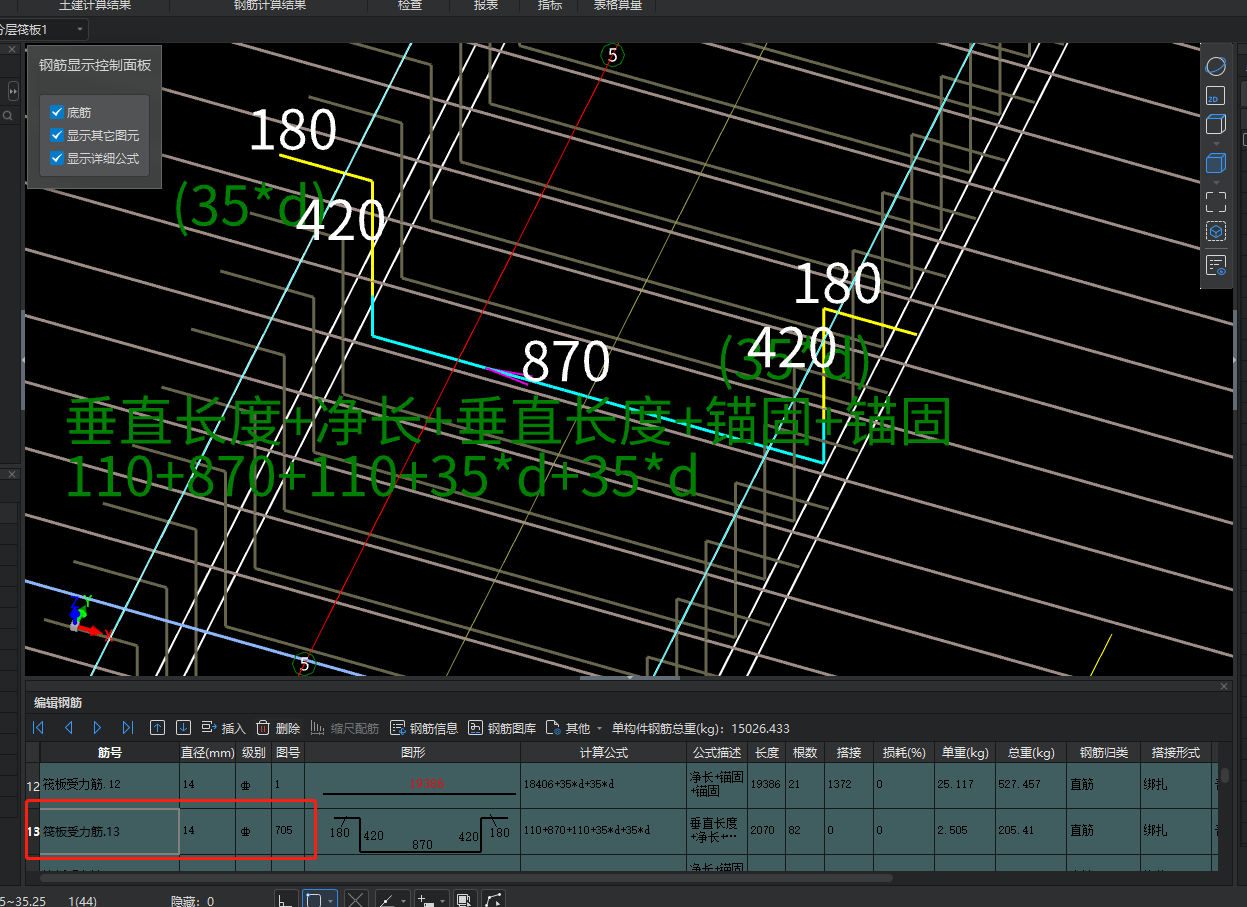Image resolution: width=1247 pixels, height=907 pixels.
Task: Select the wireframe cube view icon
Action: (x=1215, y=125)
